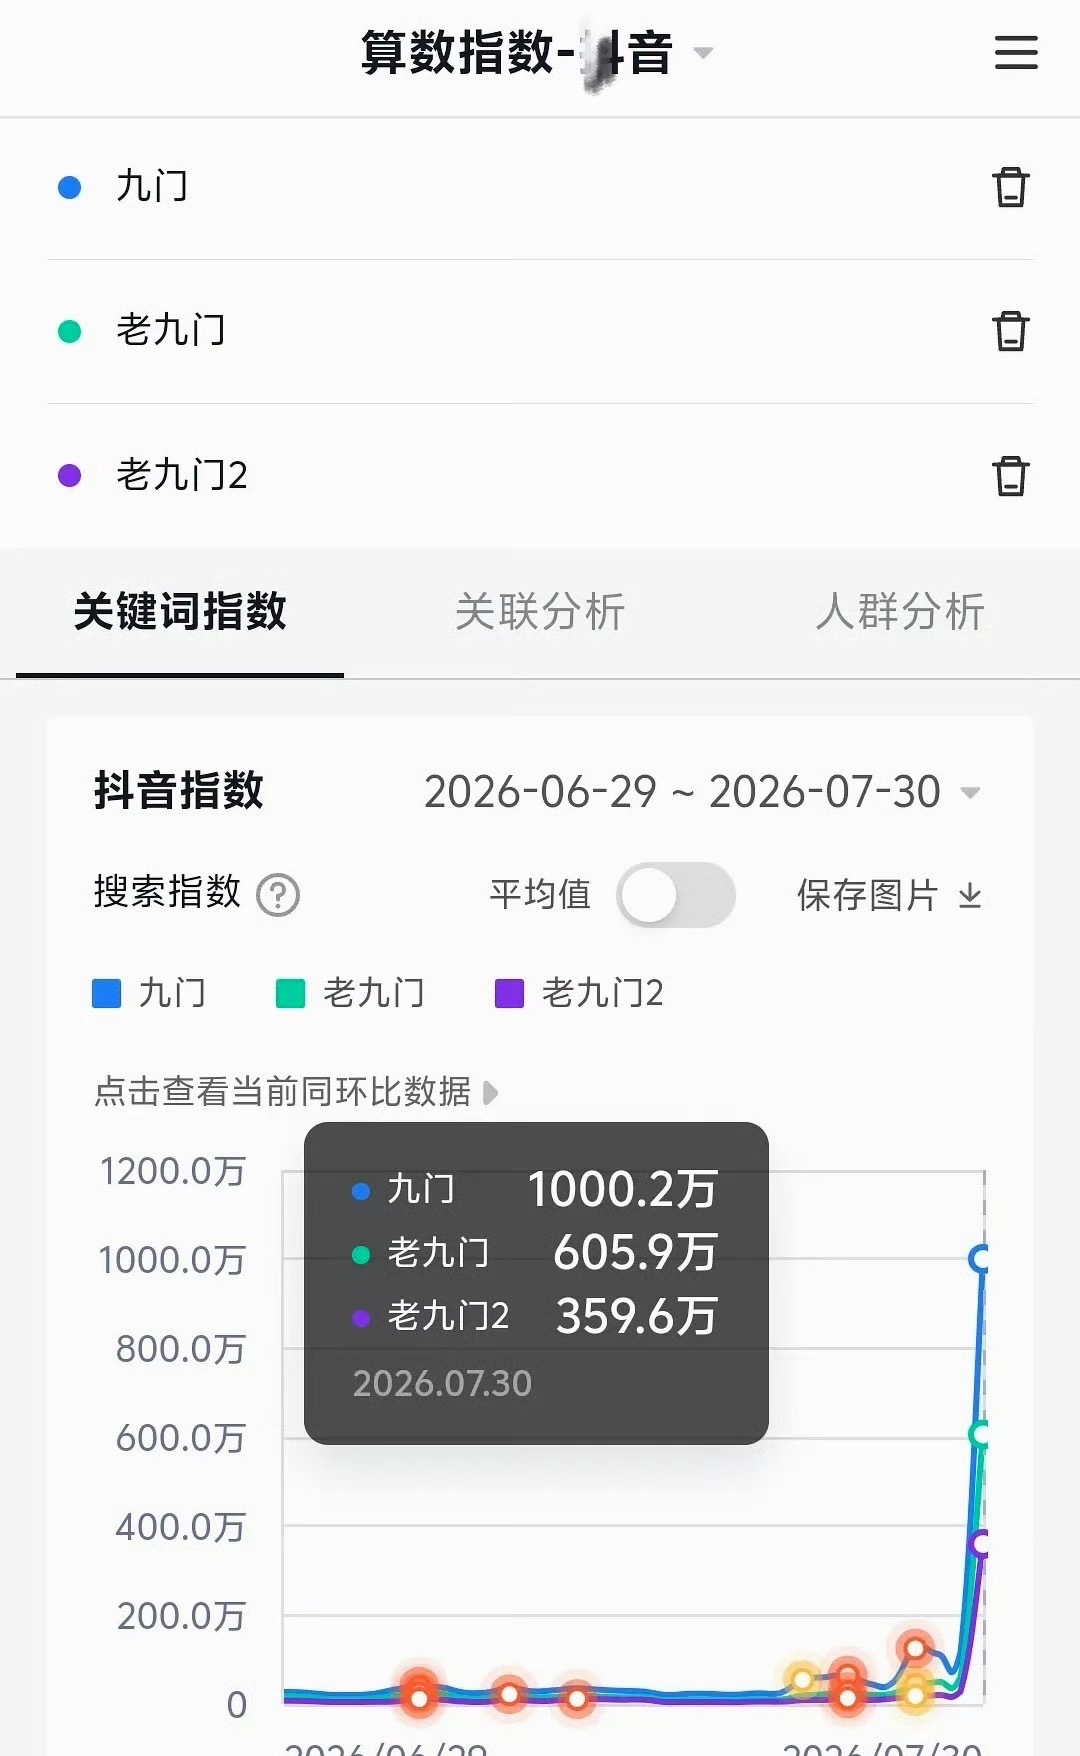Viewport: 1080px width, 1756px height.
Task: Click the 2026.07.30 date in the tooltip
Action: click(442, 1383)
